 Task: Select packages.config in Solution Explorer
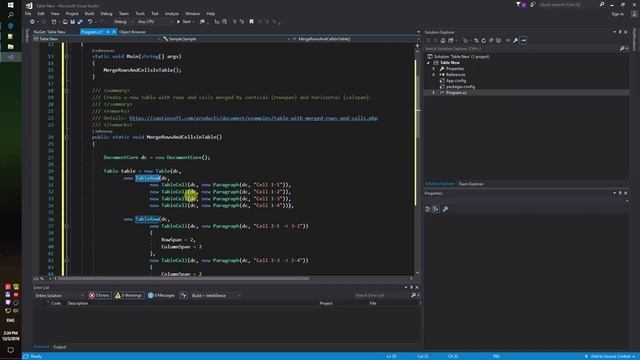(460, 87)
